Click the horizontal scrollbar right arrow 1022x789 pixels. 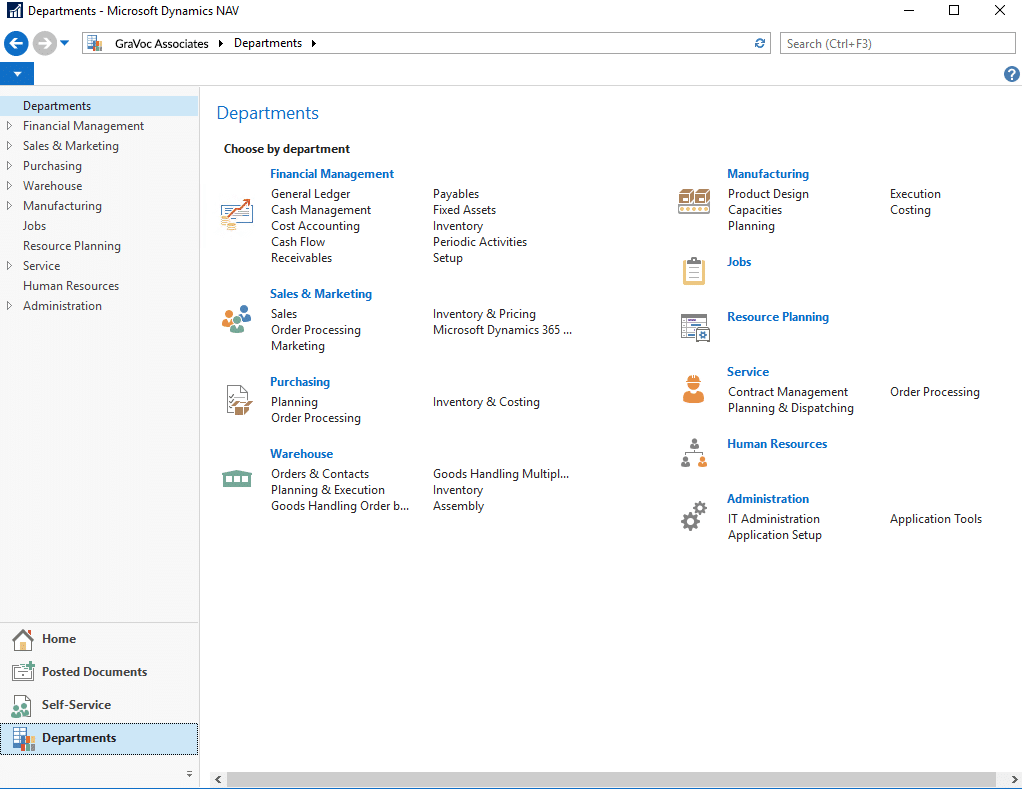click(1014, 779)
